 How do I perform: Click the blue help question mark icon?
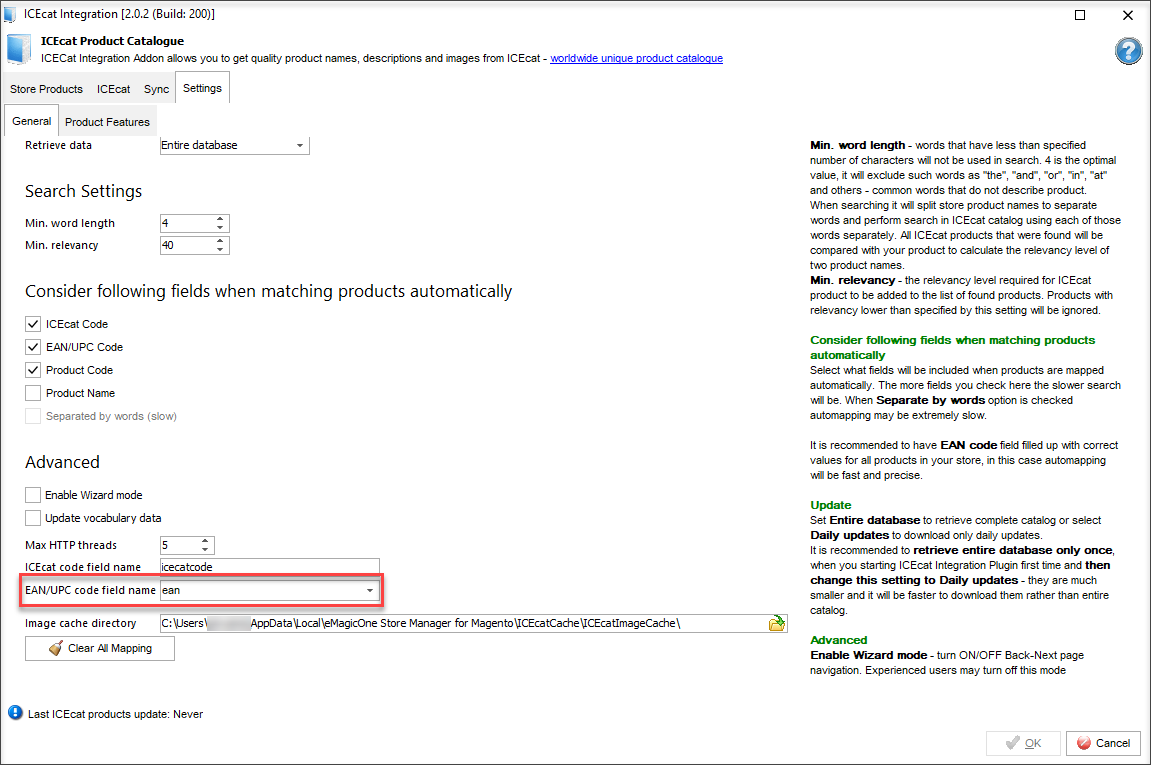(1128, 52)
